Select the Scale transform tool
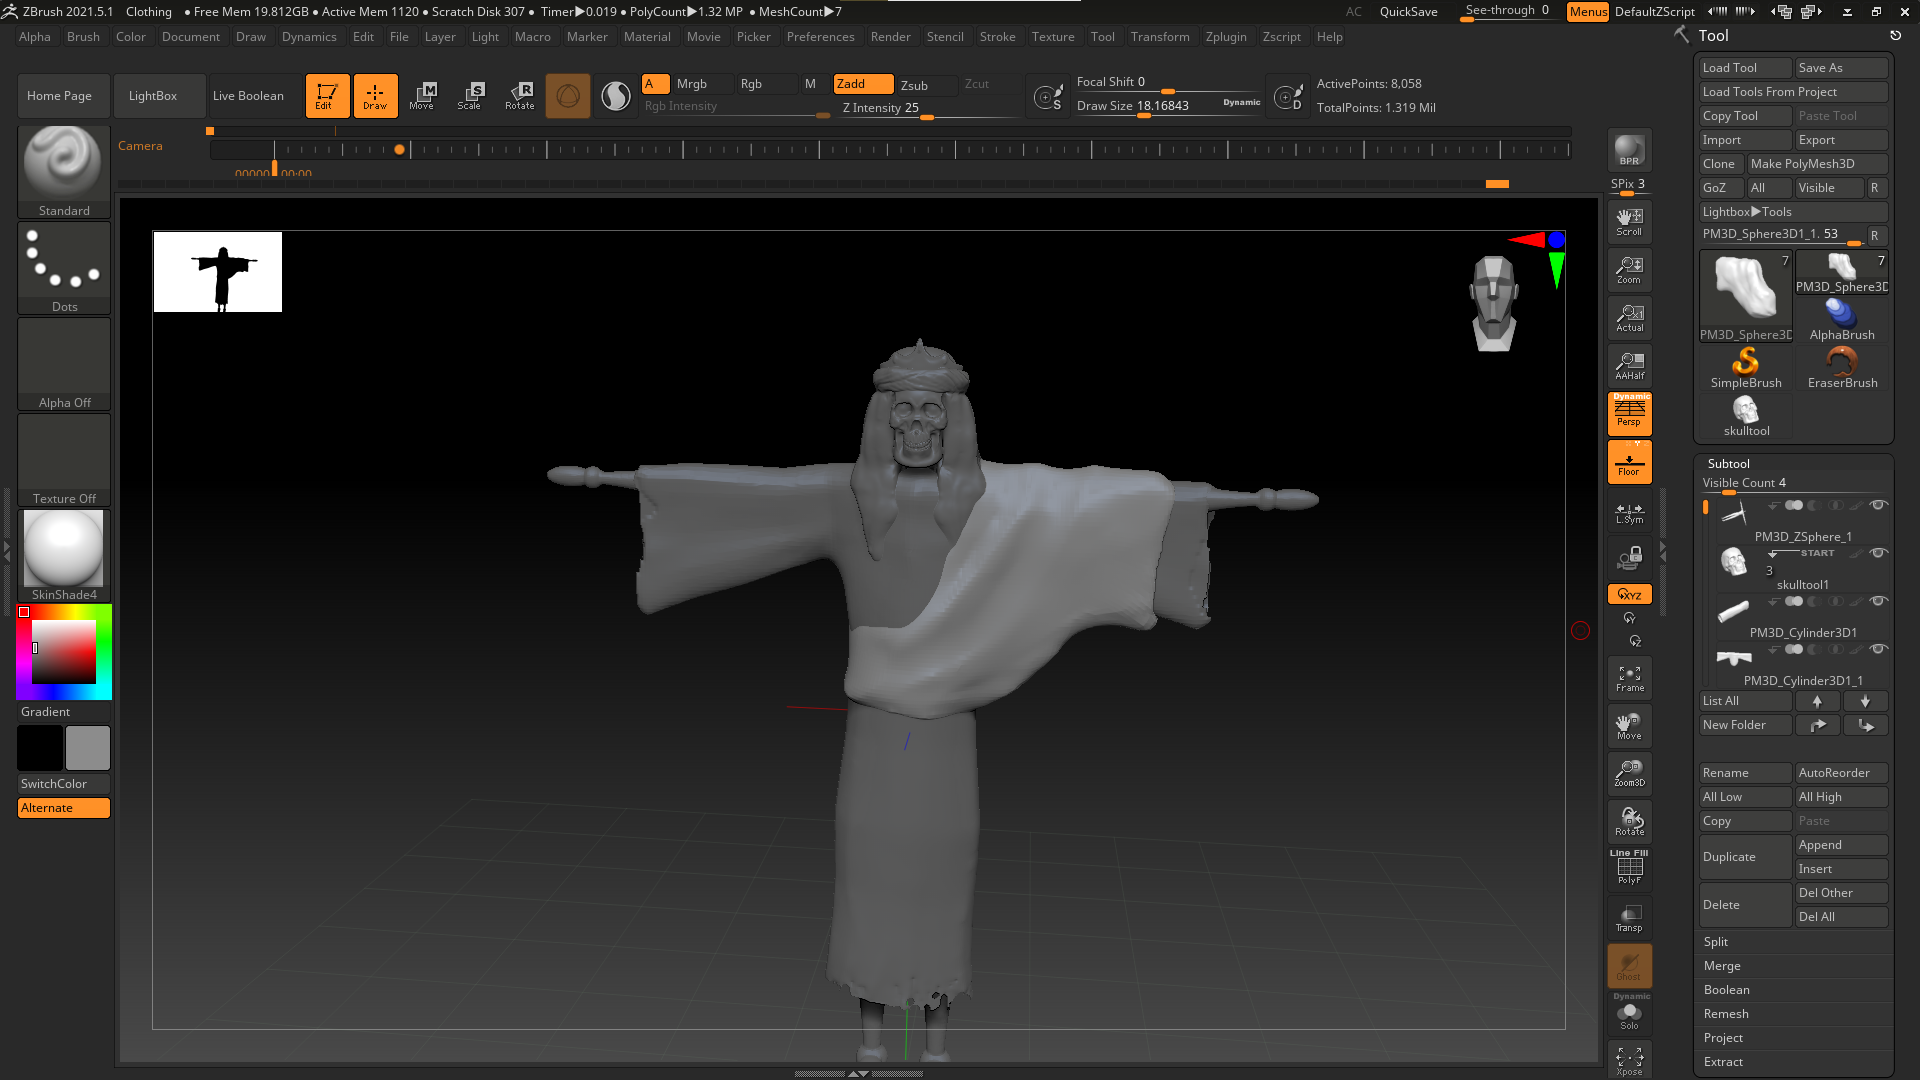 pyautogui.click(x=469, y=96)
